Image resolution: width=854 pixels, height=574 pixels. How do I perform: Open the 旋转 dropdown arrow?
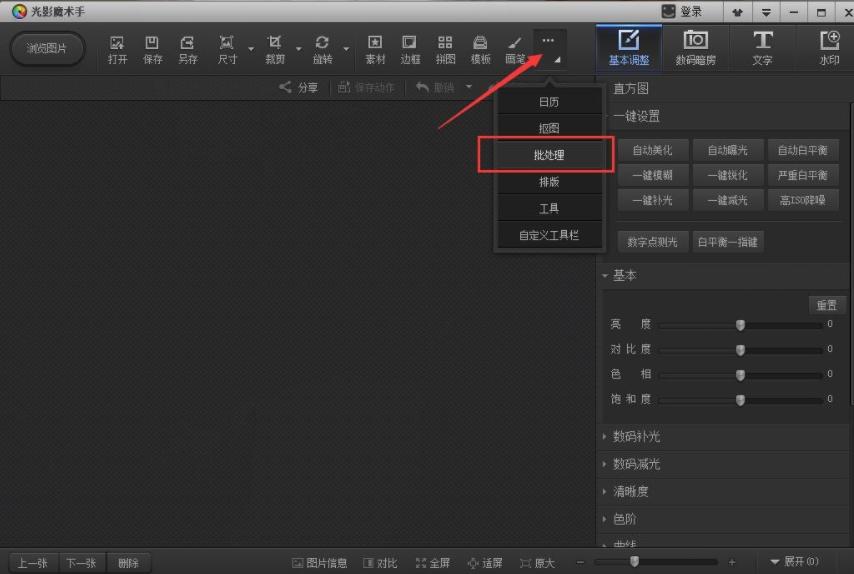point(346,49)
